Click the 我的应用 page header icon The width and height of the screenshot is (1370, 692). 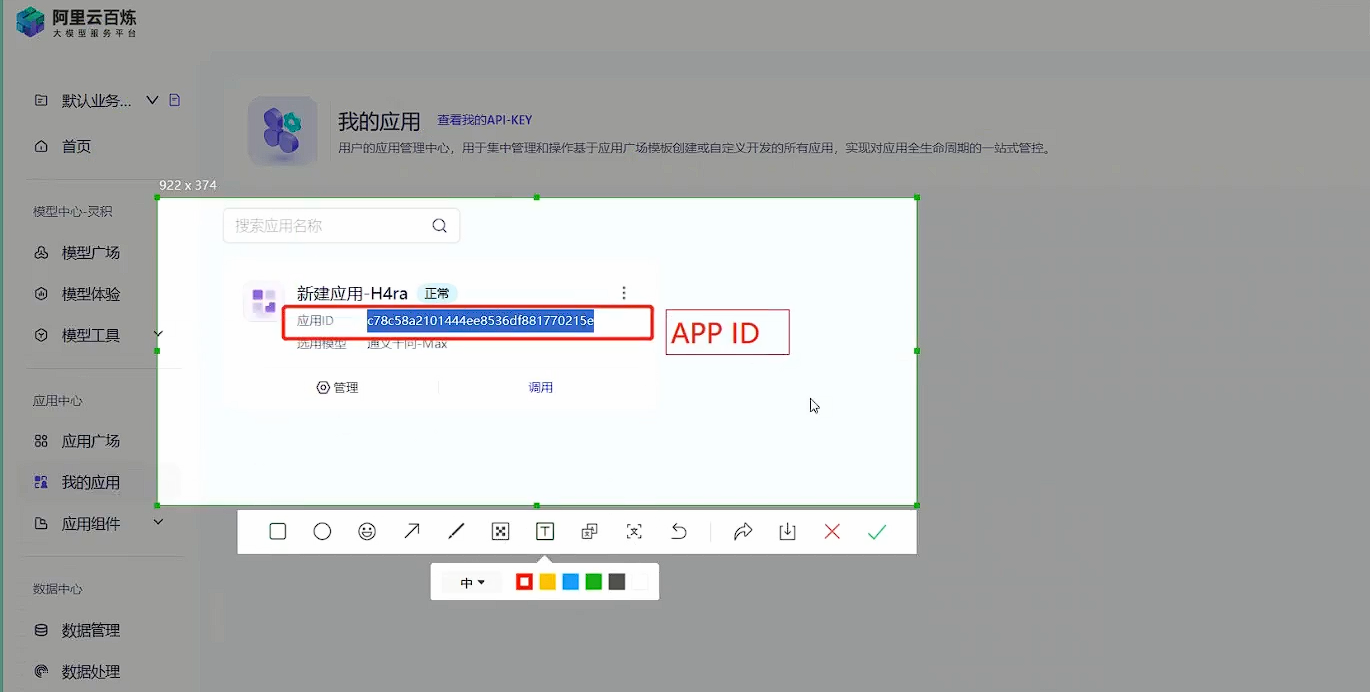pos(283,131)
